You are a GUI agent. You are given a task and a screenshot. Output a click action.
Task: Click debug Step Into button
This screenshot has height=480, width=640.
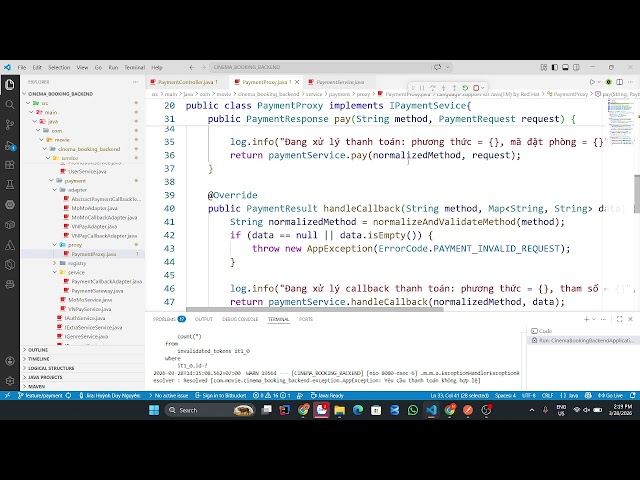tap(444, 88)
